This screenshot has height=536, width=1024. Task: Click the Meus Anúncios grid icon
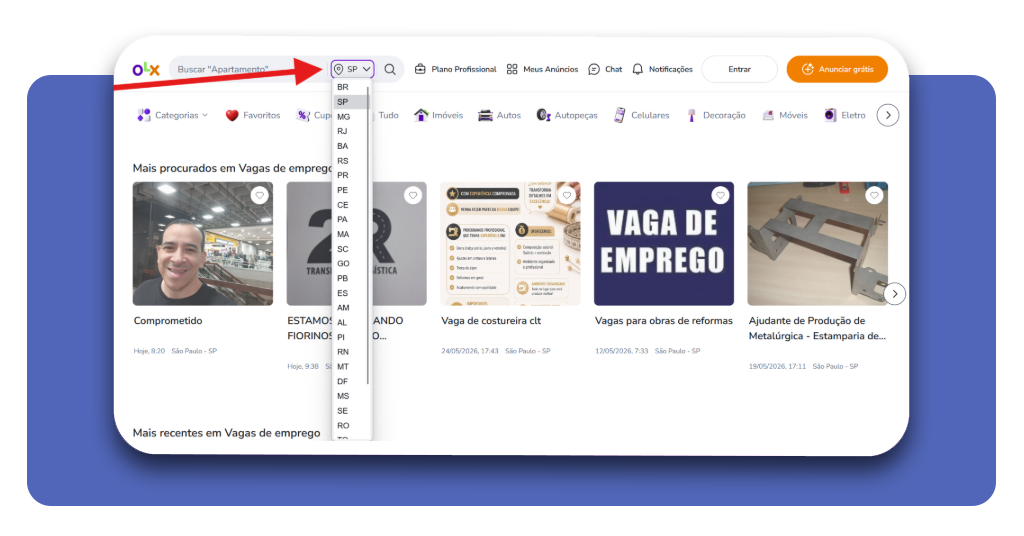[x=512, y=69]
